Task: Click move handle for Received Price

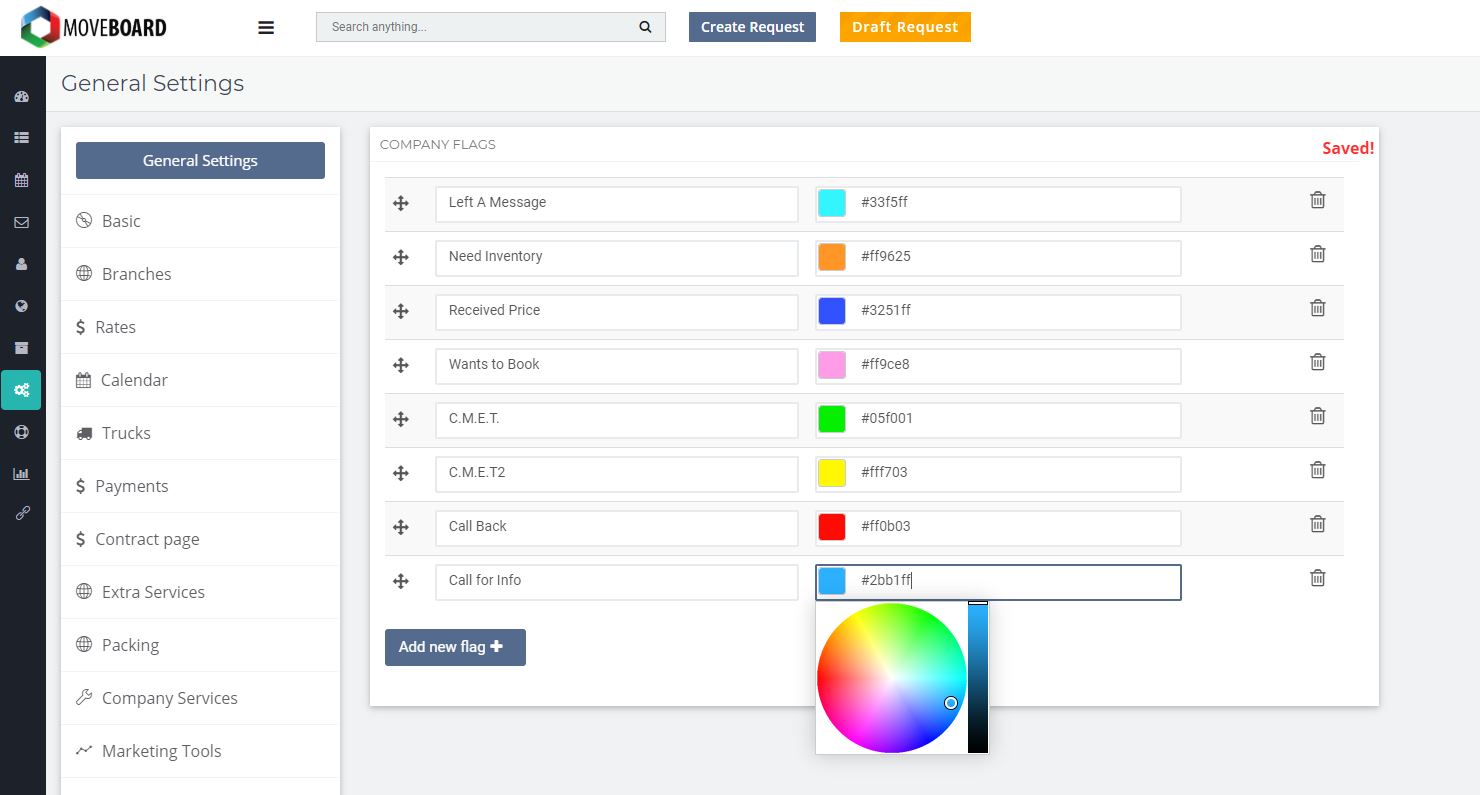Action: [x=401, y=311]
